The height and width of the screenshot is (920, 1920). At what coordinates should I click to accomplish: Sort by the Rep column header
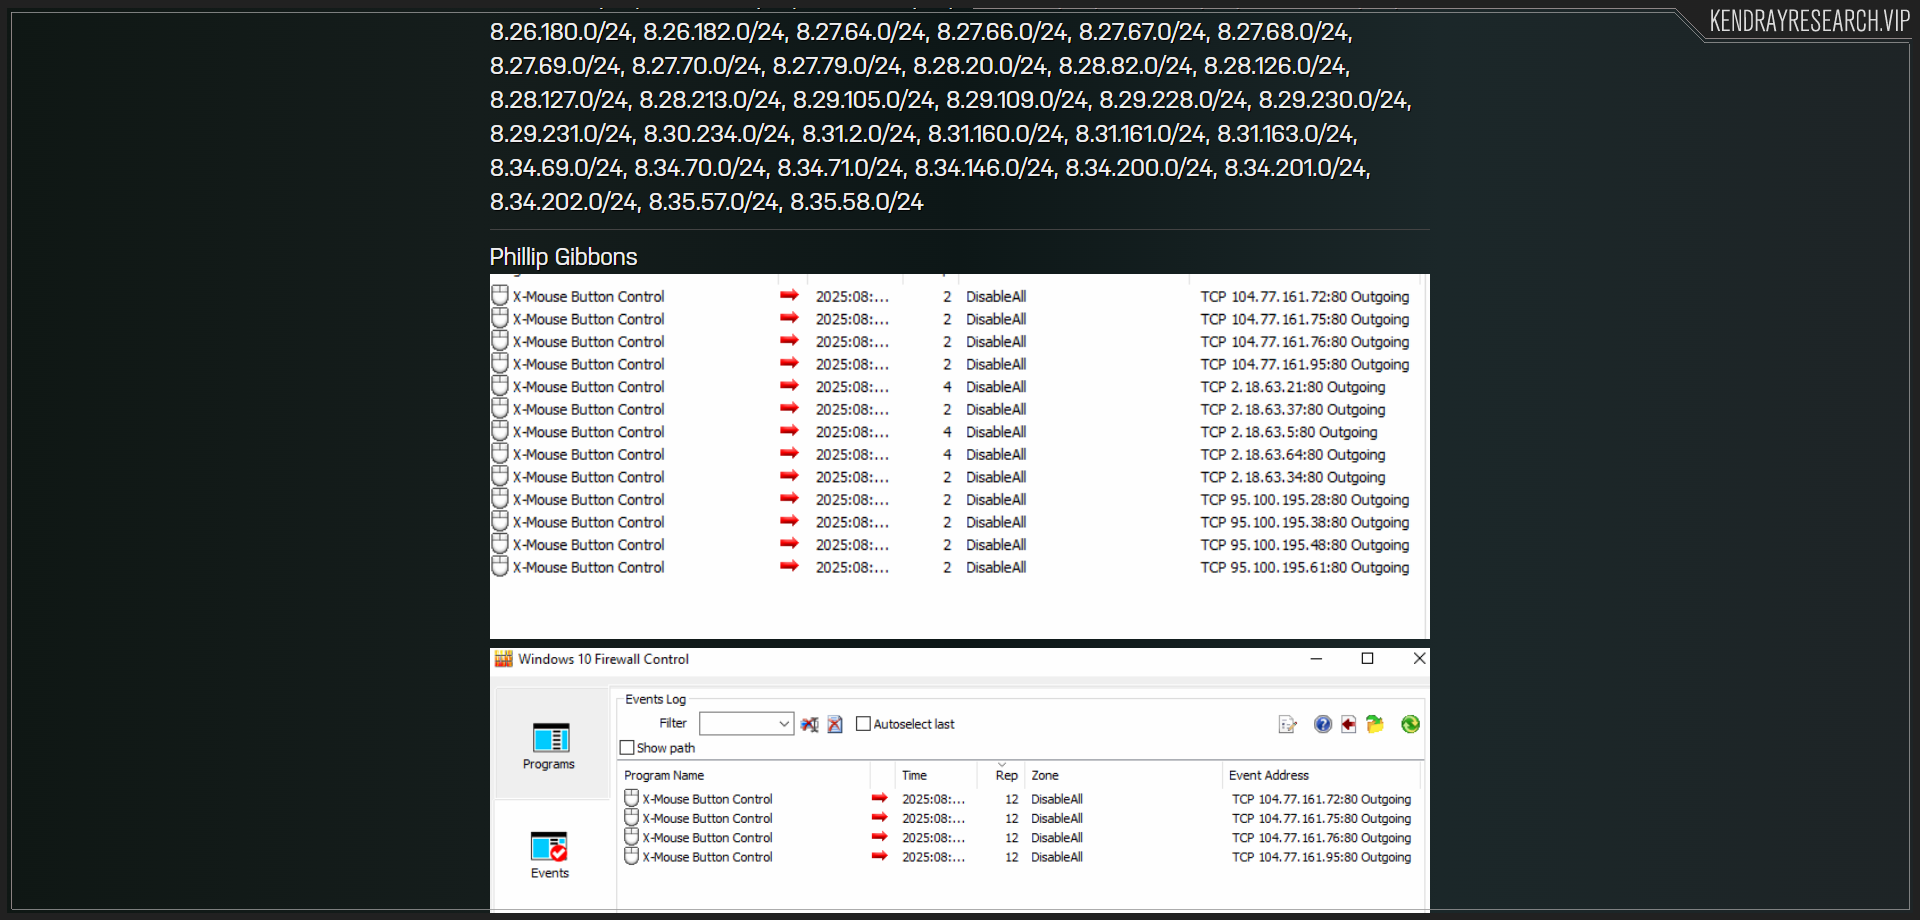click(x=1006, y=775)
